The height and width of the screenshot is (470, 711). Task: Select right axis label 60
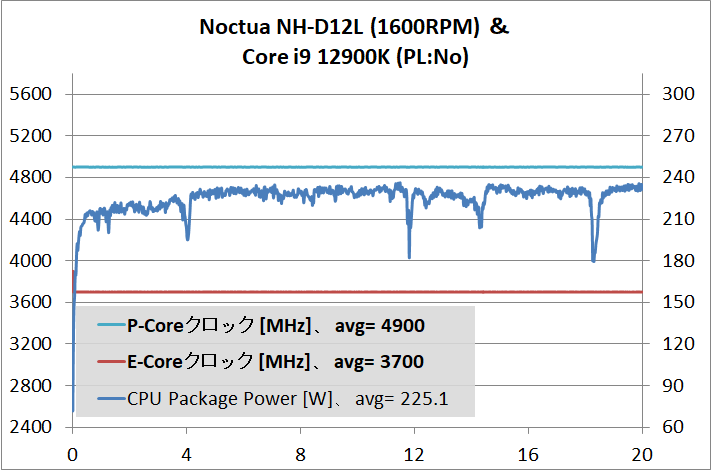(673, 427)
